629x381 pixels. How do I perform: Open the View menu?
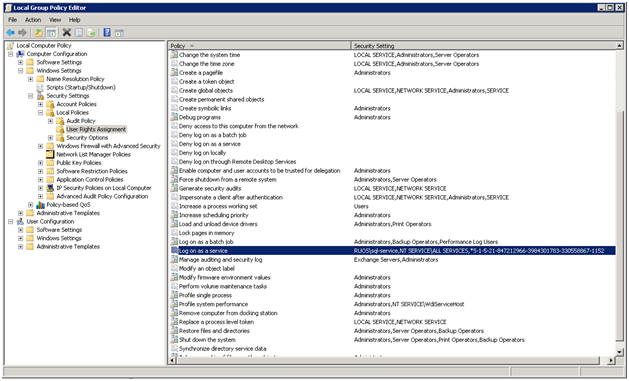click(55, 20)
